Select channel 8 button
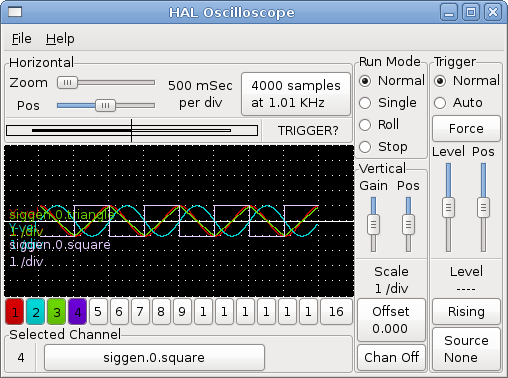 tap(161, 312)
